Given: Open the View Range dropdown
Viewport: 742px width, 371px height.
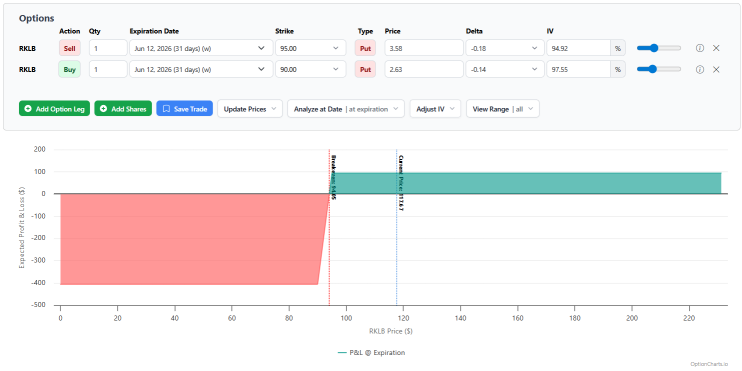Looking at the screenshot, I should click(503, 108).
